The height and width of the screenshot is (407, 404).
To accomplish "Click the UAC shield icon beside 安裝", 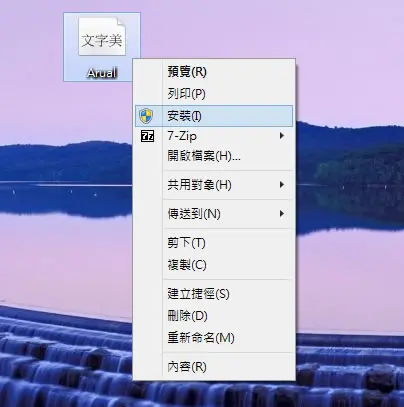I will point(146,116).
